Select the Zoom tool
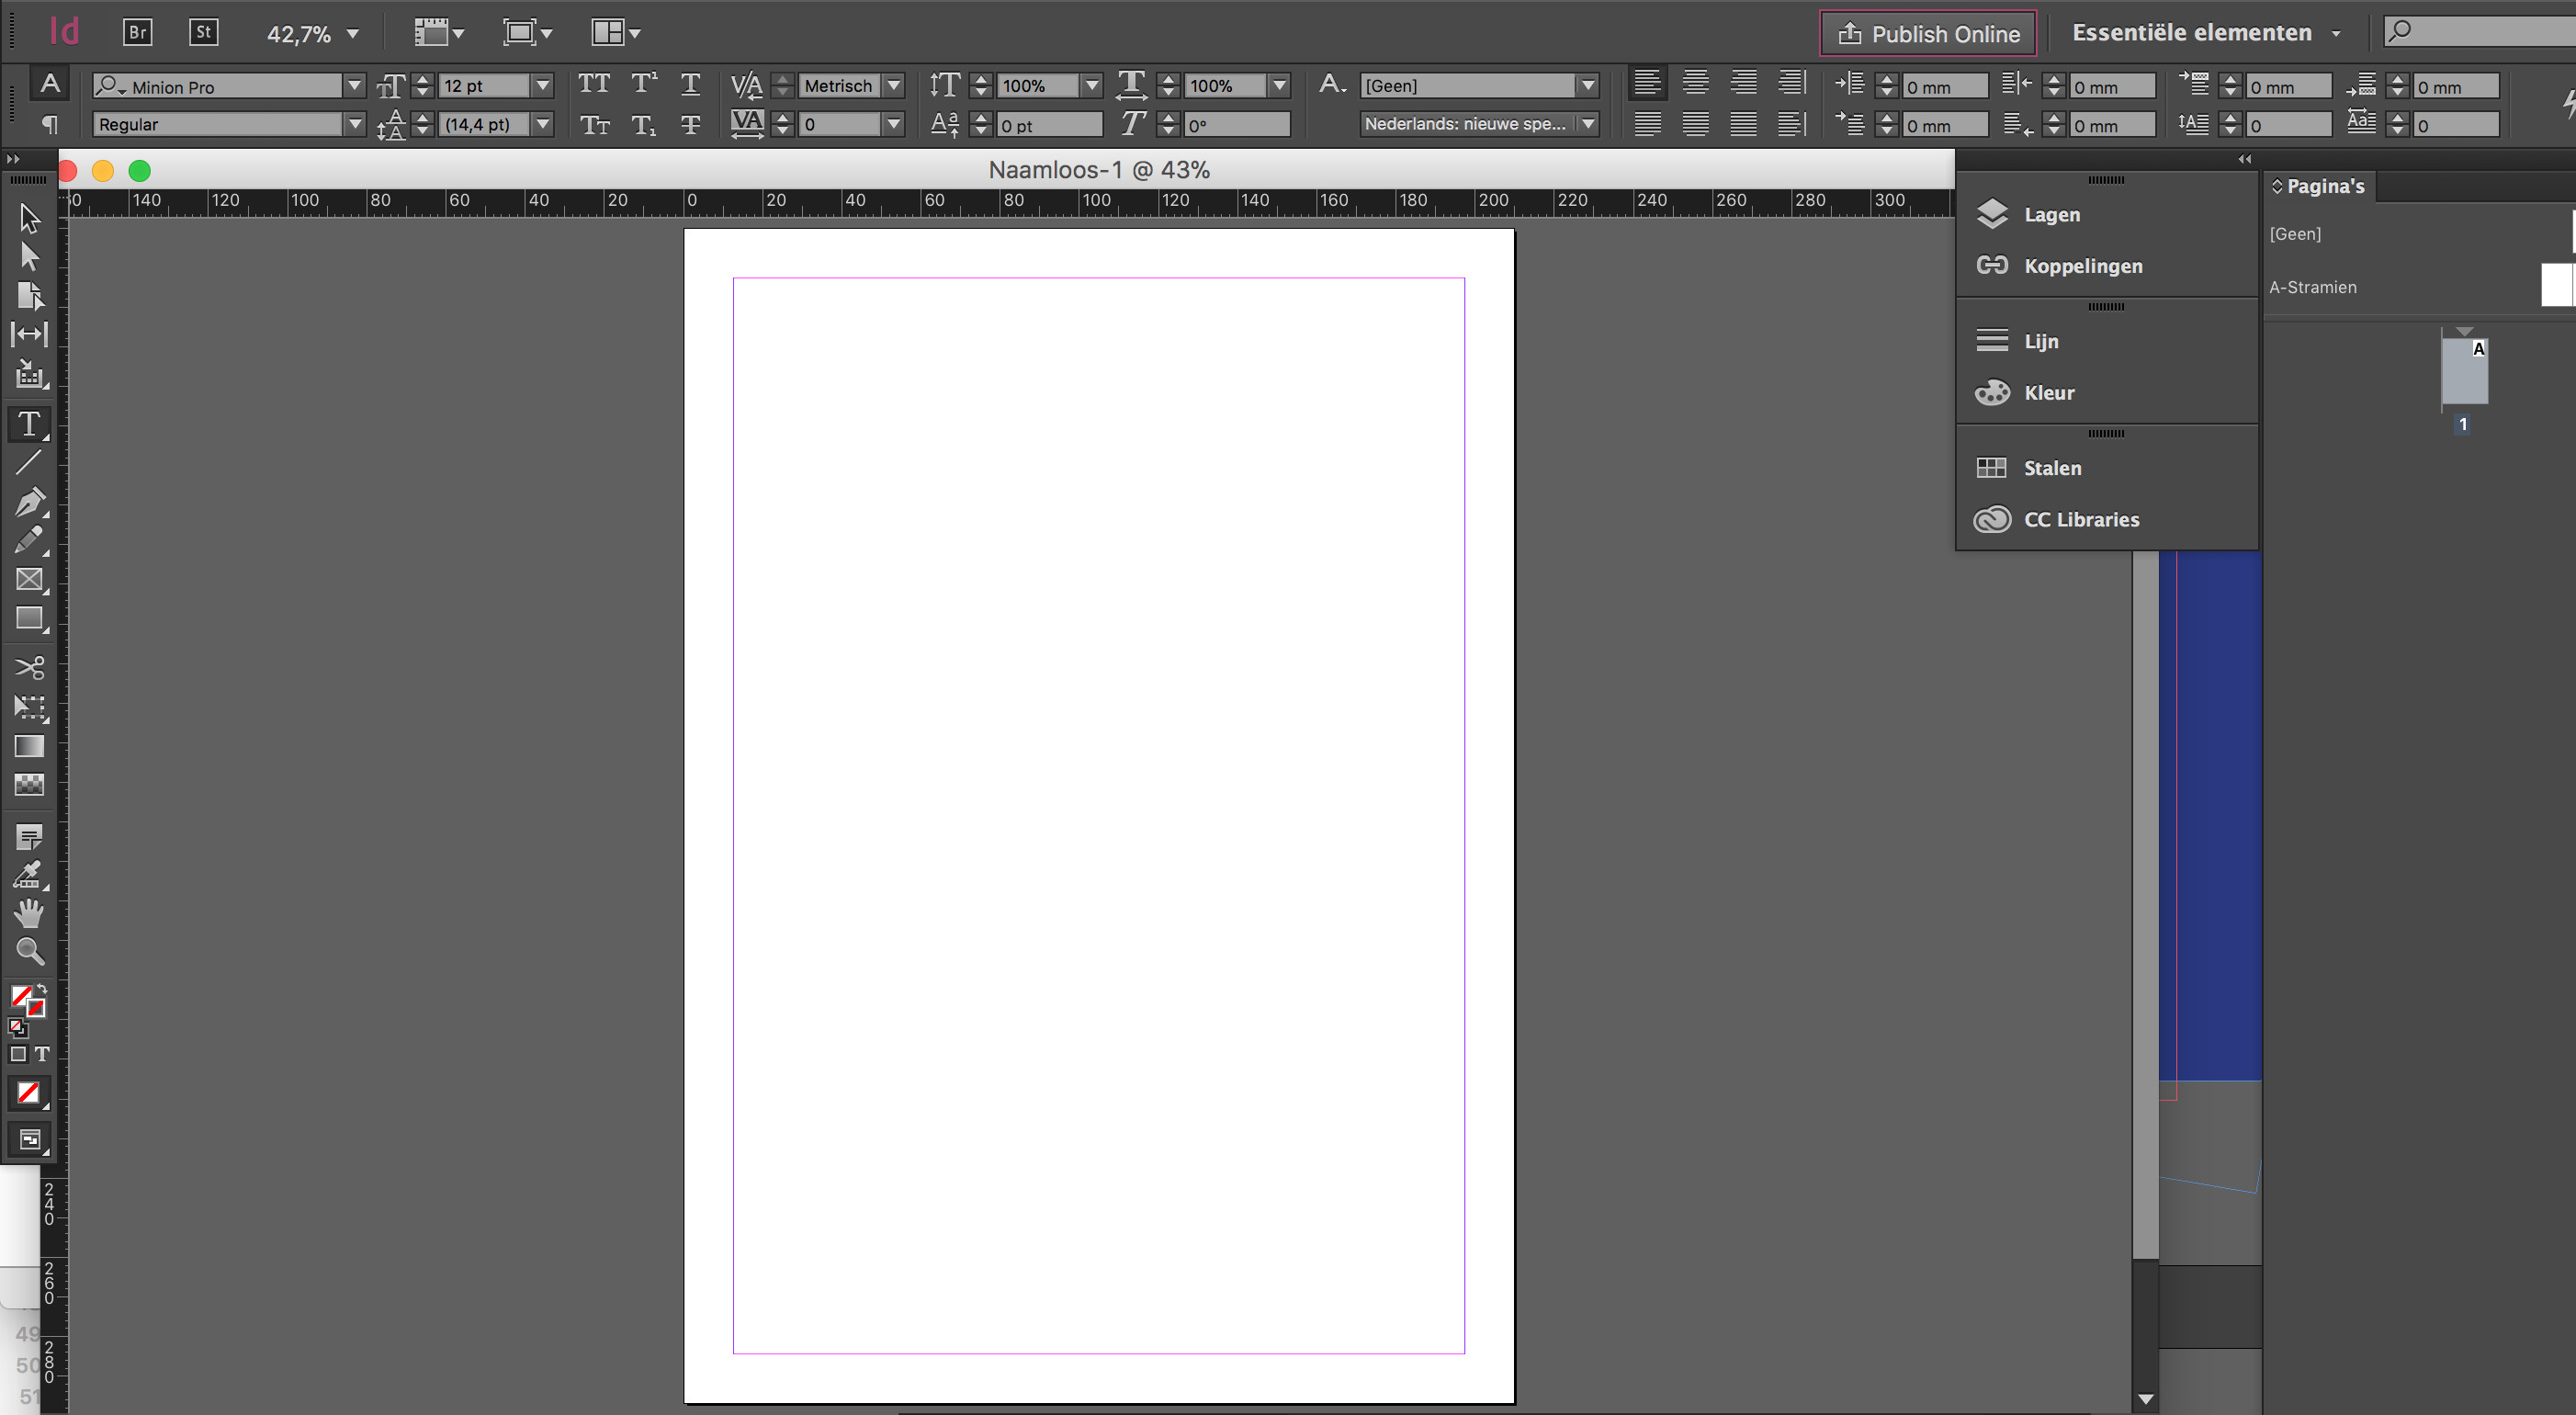Viewport: 2576px width, 1415px height. [29, 951]
